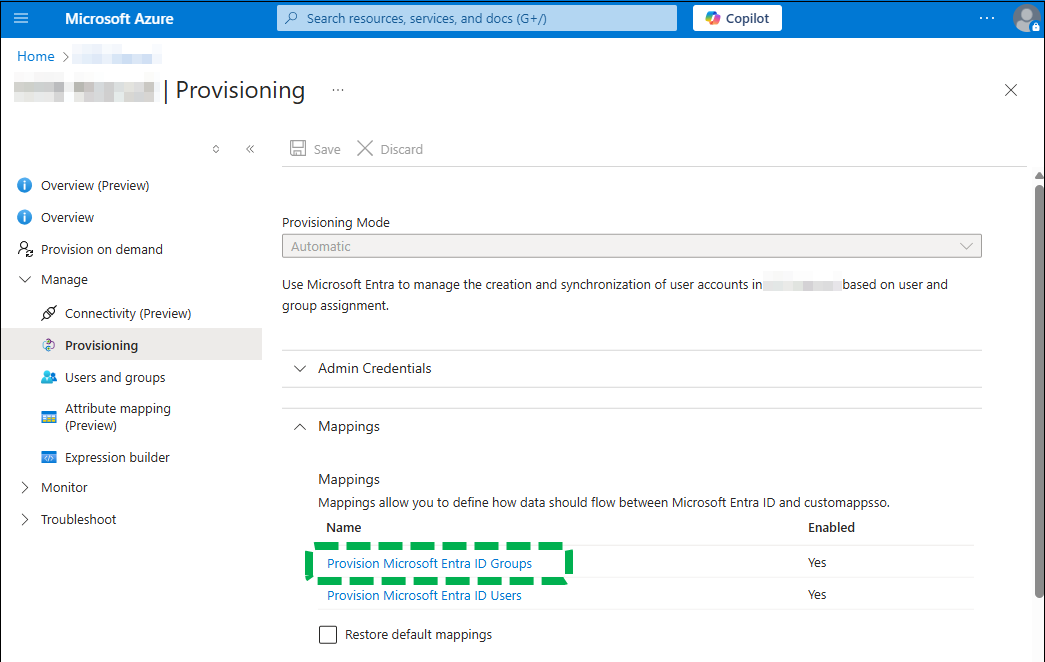
Task: Click the Save disk icon
Action: point(298,149)
